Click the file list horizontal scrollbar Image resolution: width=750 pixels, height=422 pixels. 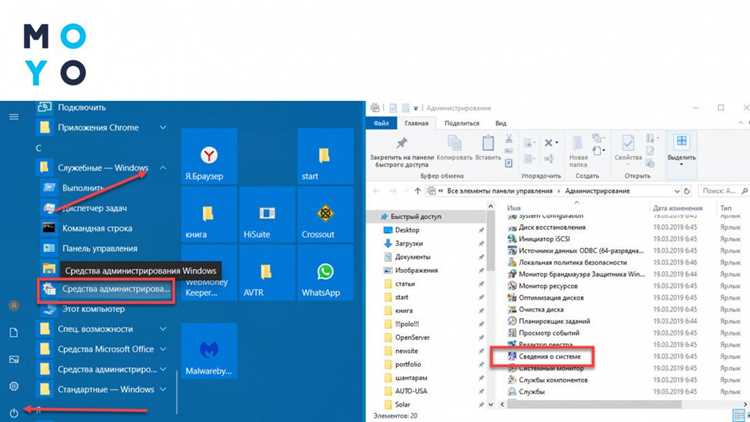[x=594, y=405]
